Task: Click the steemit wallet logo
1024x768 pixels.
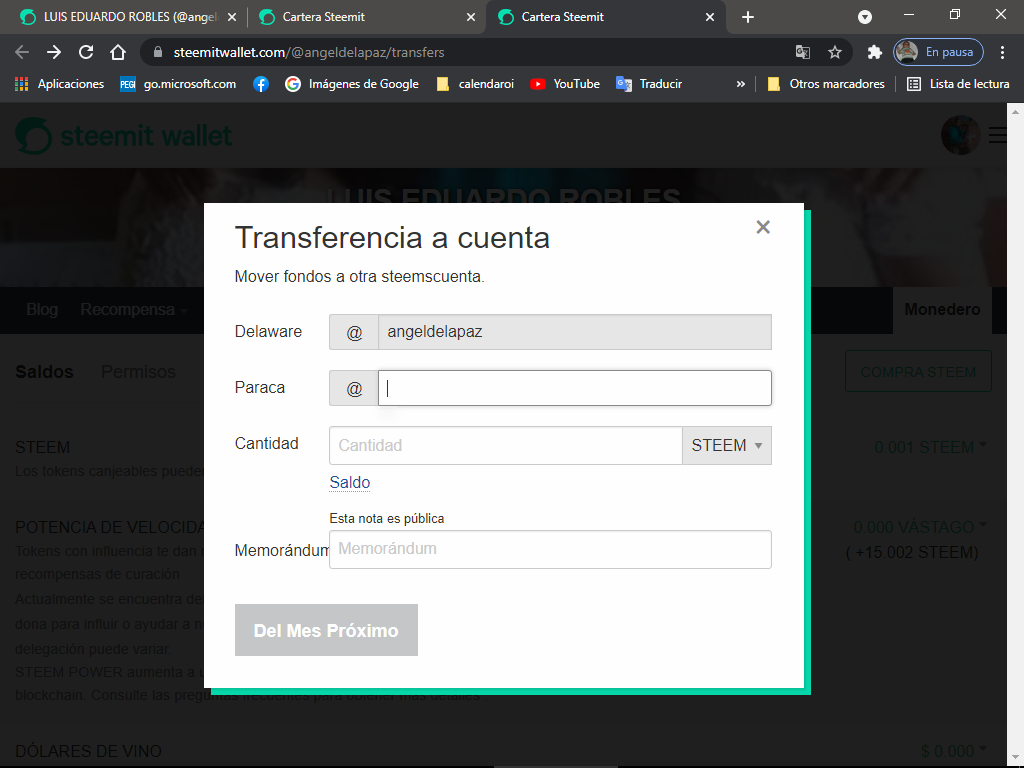Action: [124, 136]
